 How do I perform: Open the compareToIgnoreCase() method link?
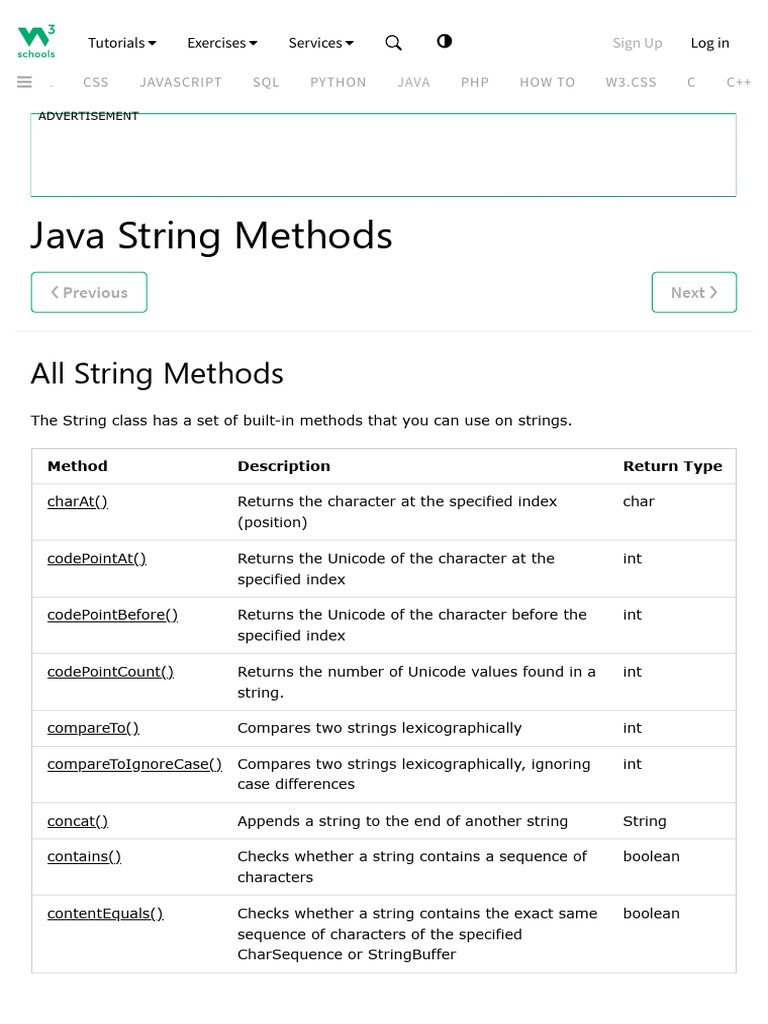click(134, 764)
